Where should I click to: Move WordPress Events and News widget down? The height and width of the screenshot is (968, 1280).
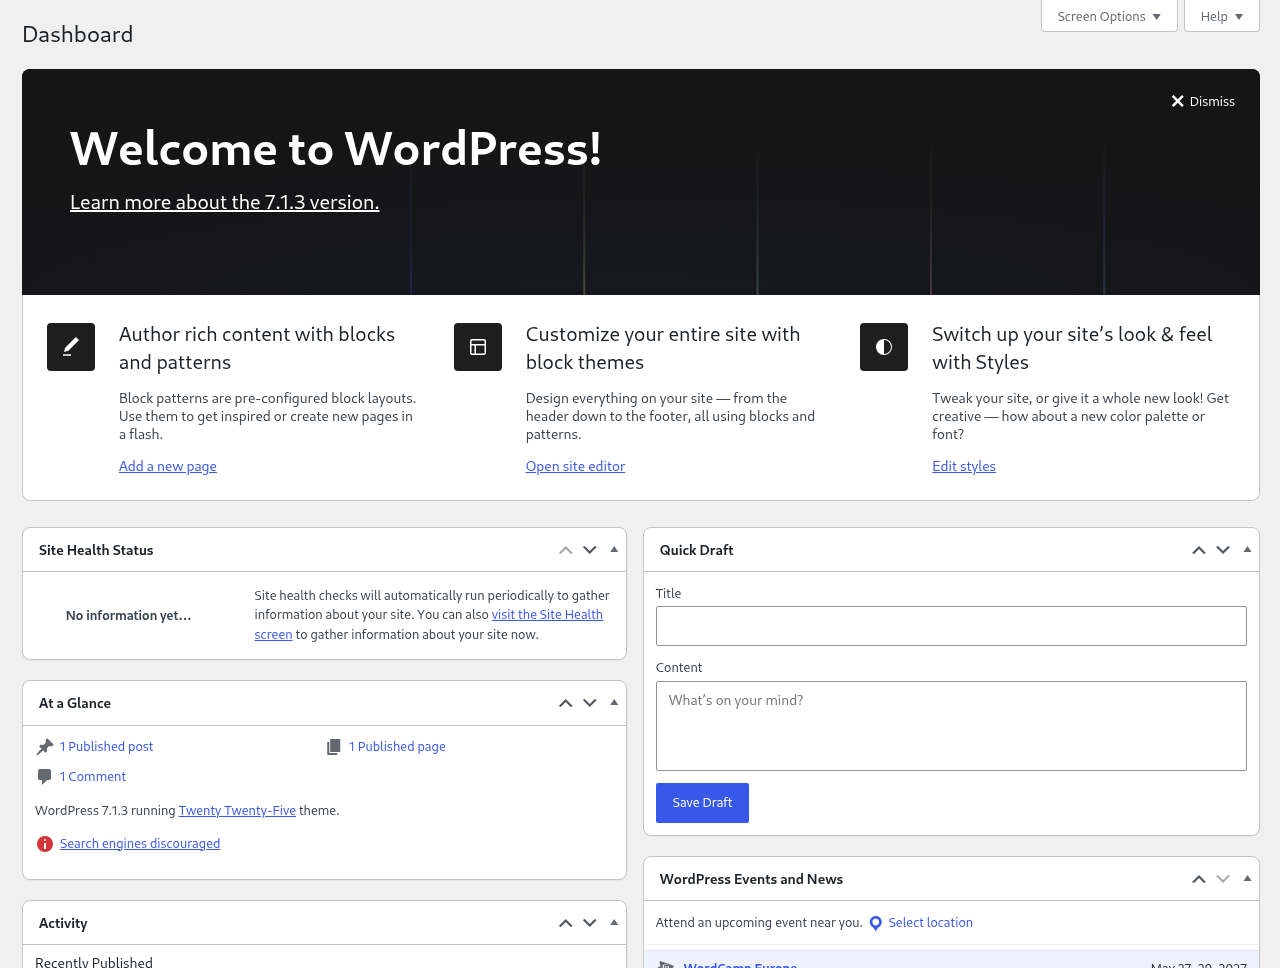coord(1223,879)
